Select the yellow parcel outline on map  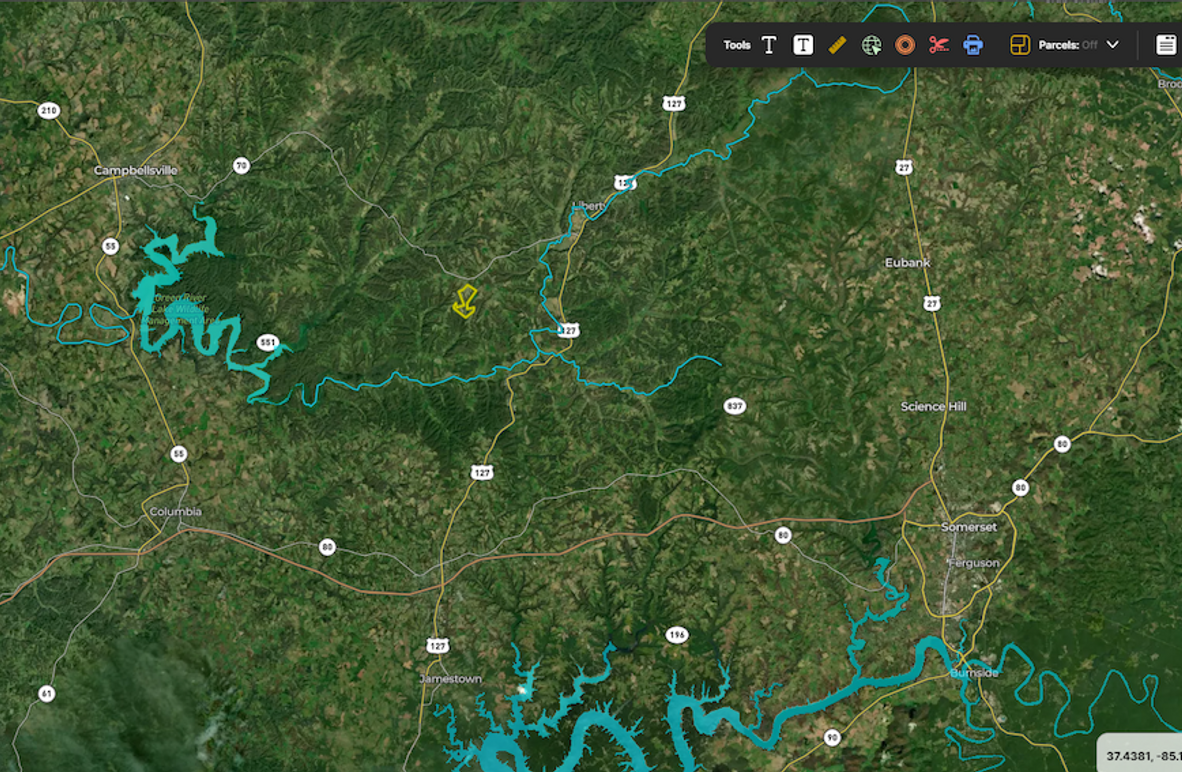465,302
